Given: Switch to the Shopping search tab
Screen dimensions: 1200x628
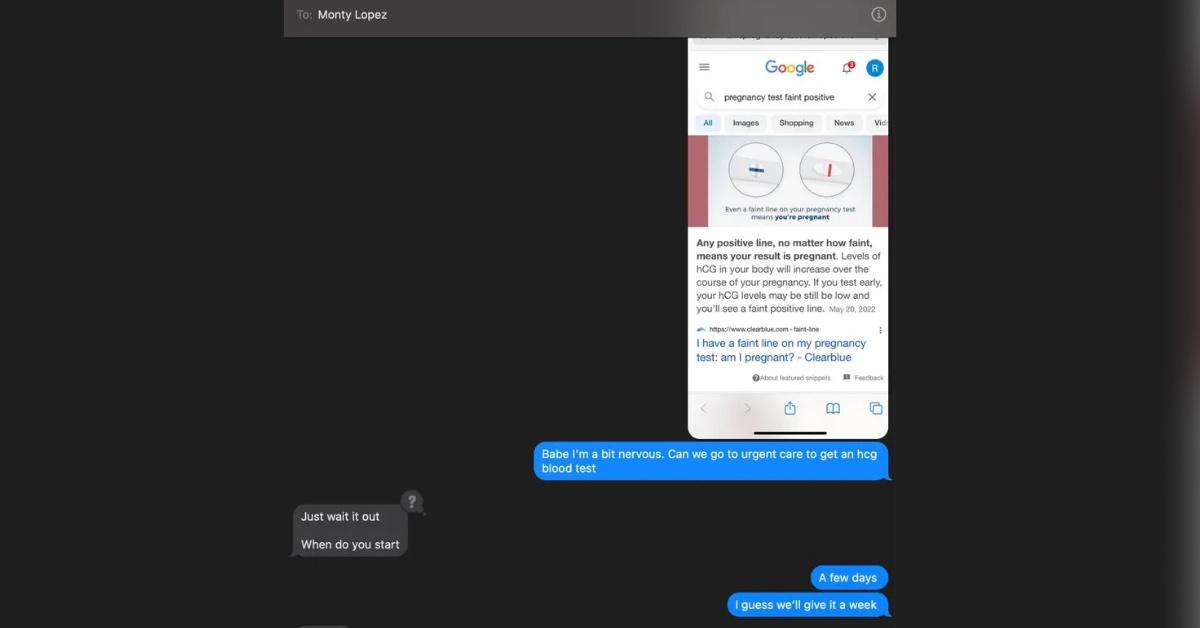Looking at the screenshot, I should [x=796, y=123].
